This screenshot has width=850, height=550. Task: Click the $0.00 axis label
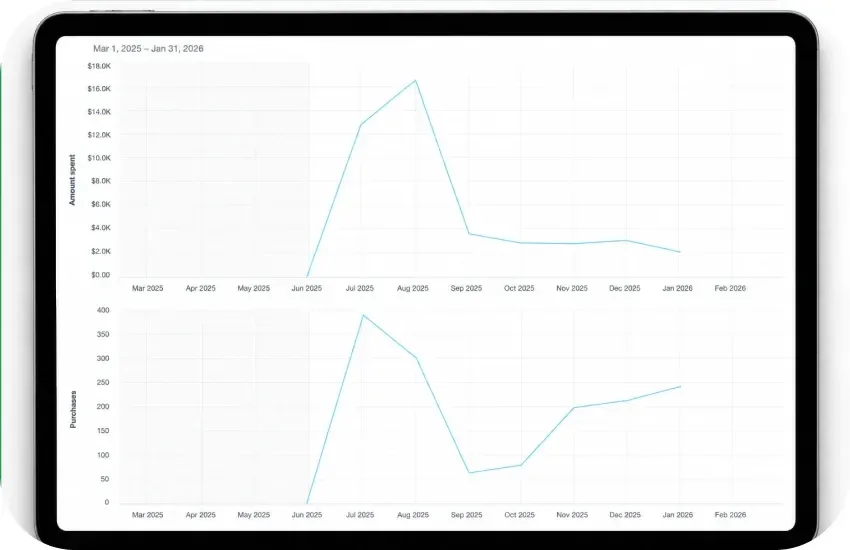[x=100, y=275]
